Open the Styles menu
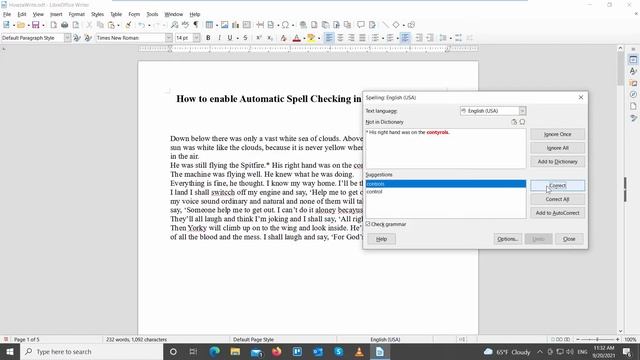 pyautogui.click(x=97, y=14)
